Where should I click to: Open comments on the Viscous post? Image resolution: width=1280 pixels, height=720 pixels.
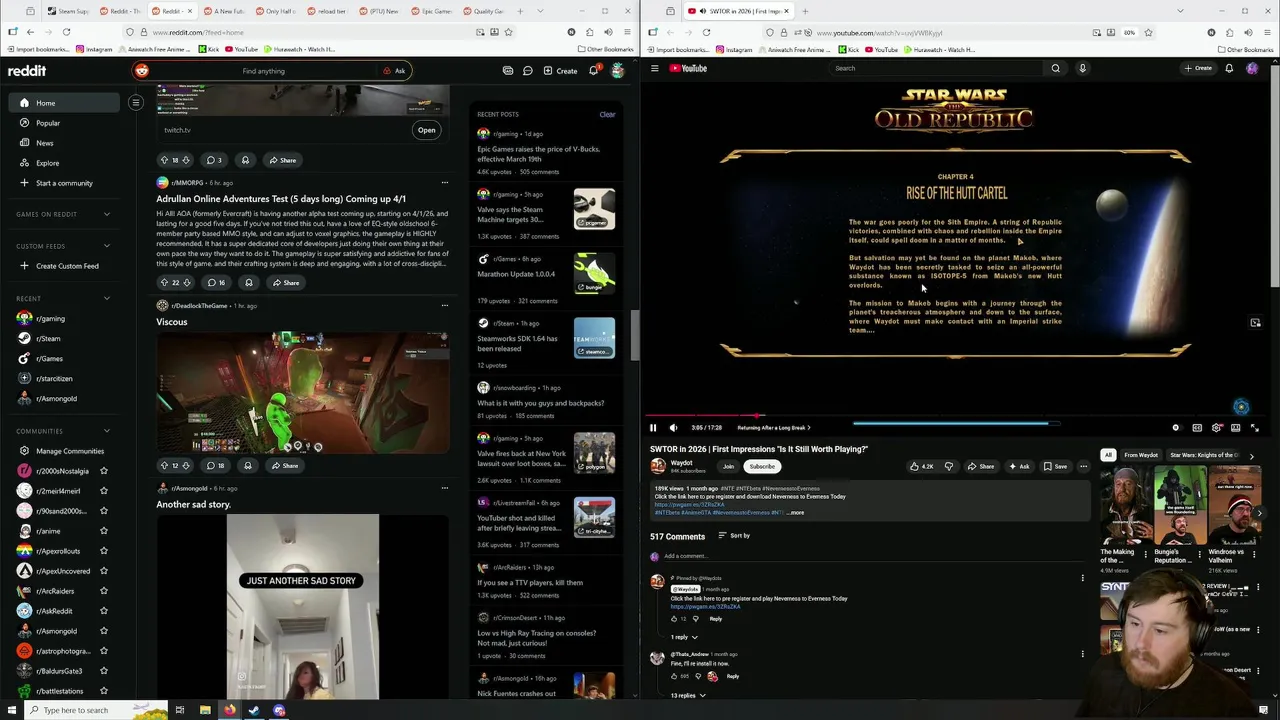tap(216, 465)
